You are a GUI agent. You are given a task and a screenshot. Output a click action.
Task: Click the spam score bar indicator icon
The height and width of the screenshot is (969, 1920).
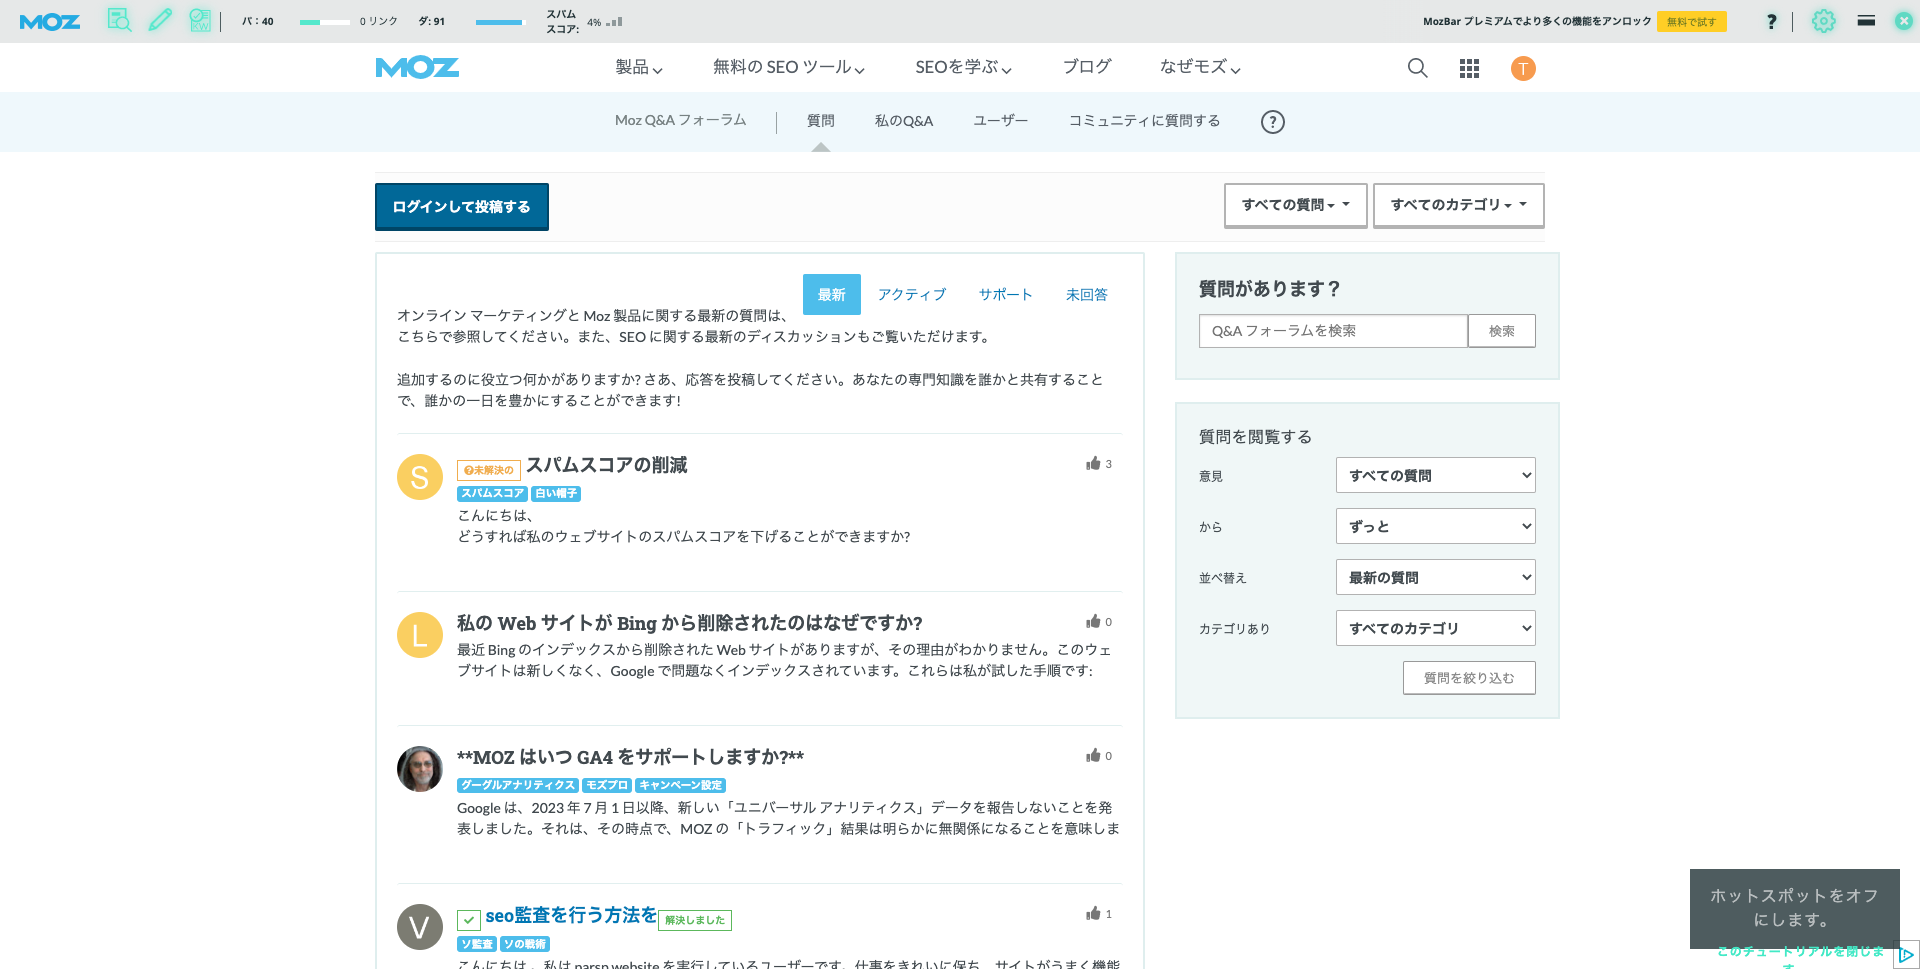(x=614, y=21)
